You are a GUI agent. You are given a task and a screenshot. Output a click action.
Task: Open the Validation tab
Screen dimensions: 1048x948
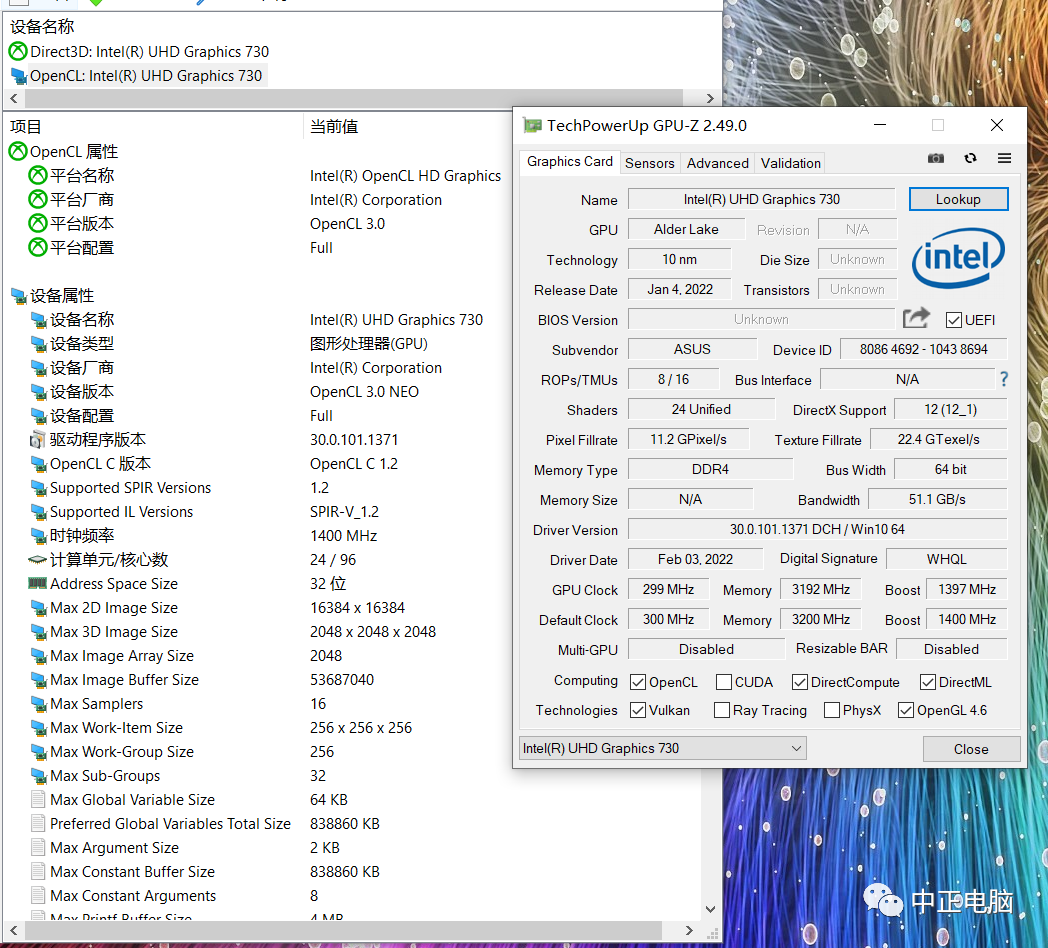tap(791, 163)
